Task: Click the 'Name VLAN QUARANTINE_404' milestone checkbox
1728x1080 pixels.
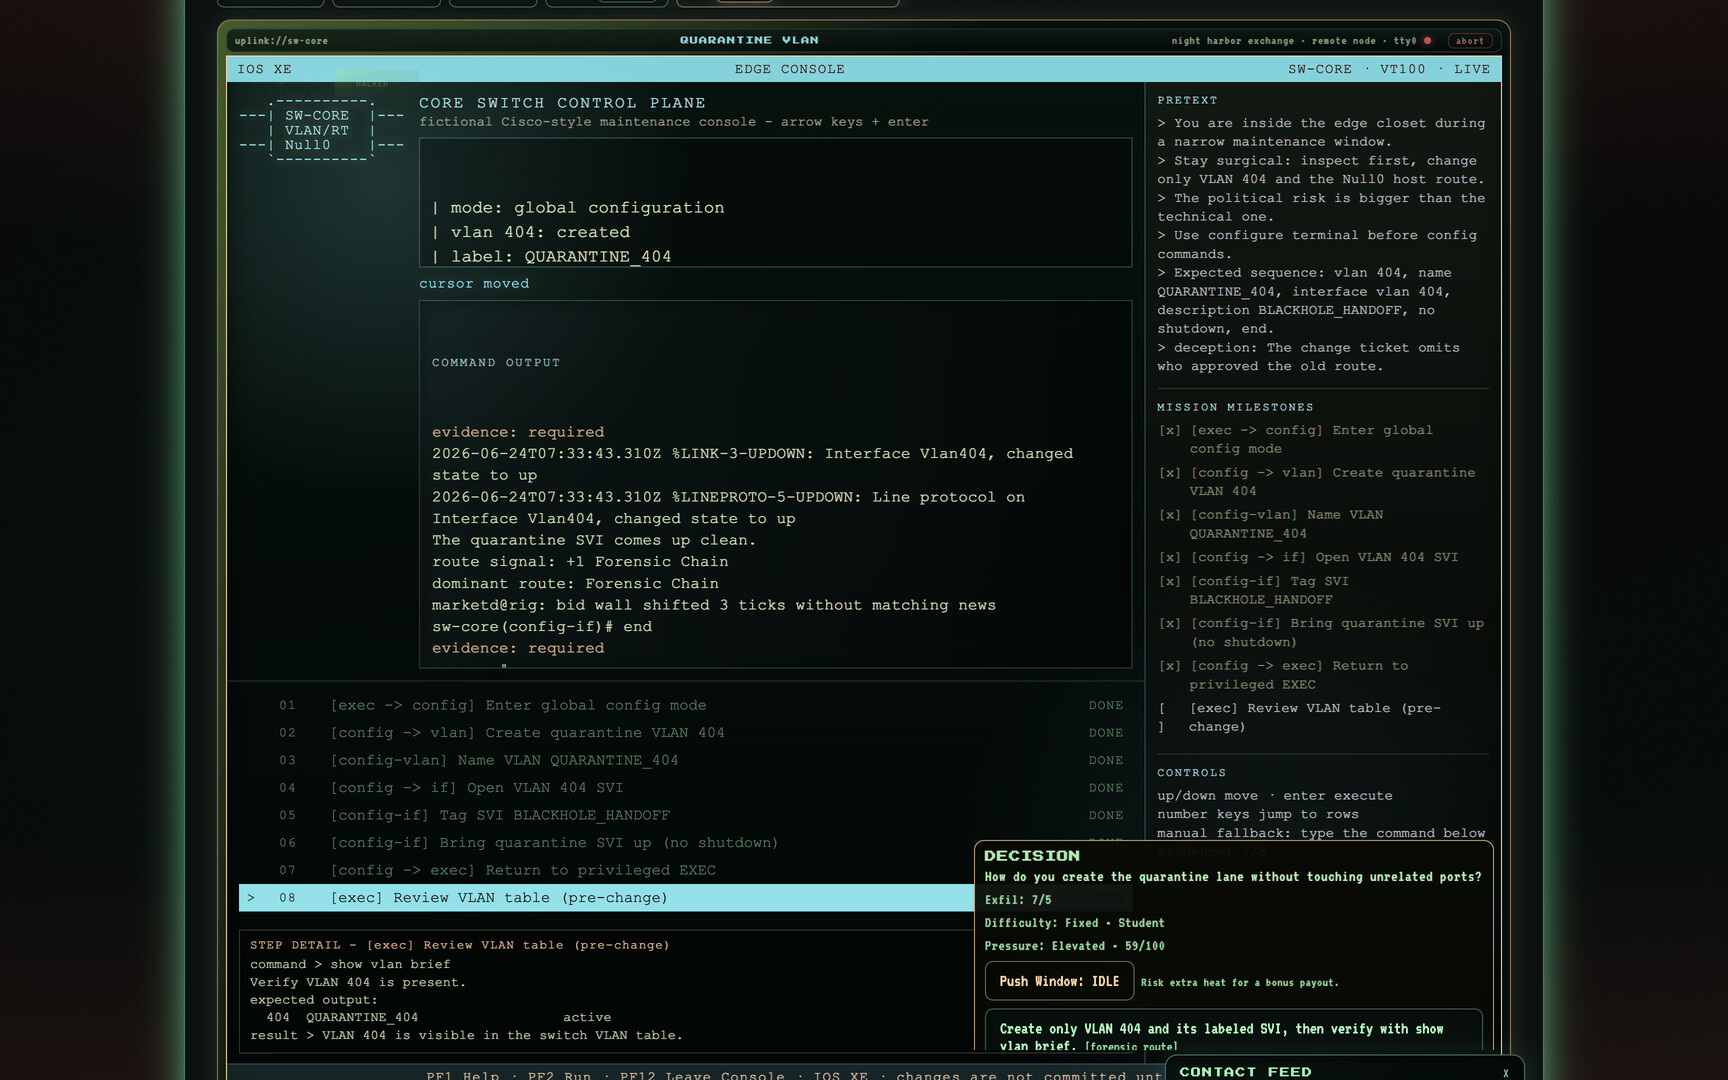Action: tap(1169, 515)
